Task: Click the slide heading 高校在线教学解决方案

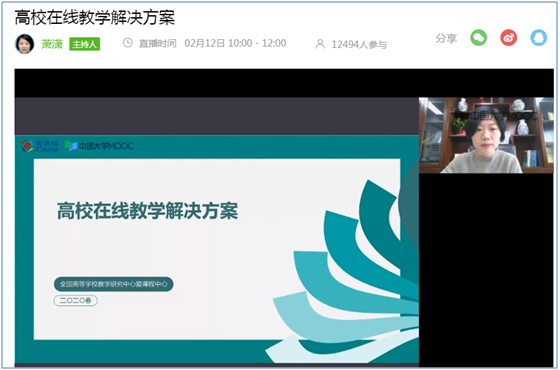Action: [148, 210]
